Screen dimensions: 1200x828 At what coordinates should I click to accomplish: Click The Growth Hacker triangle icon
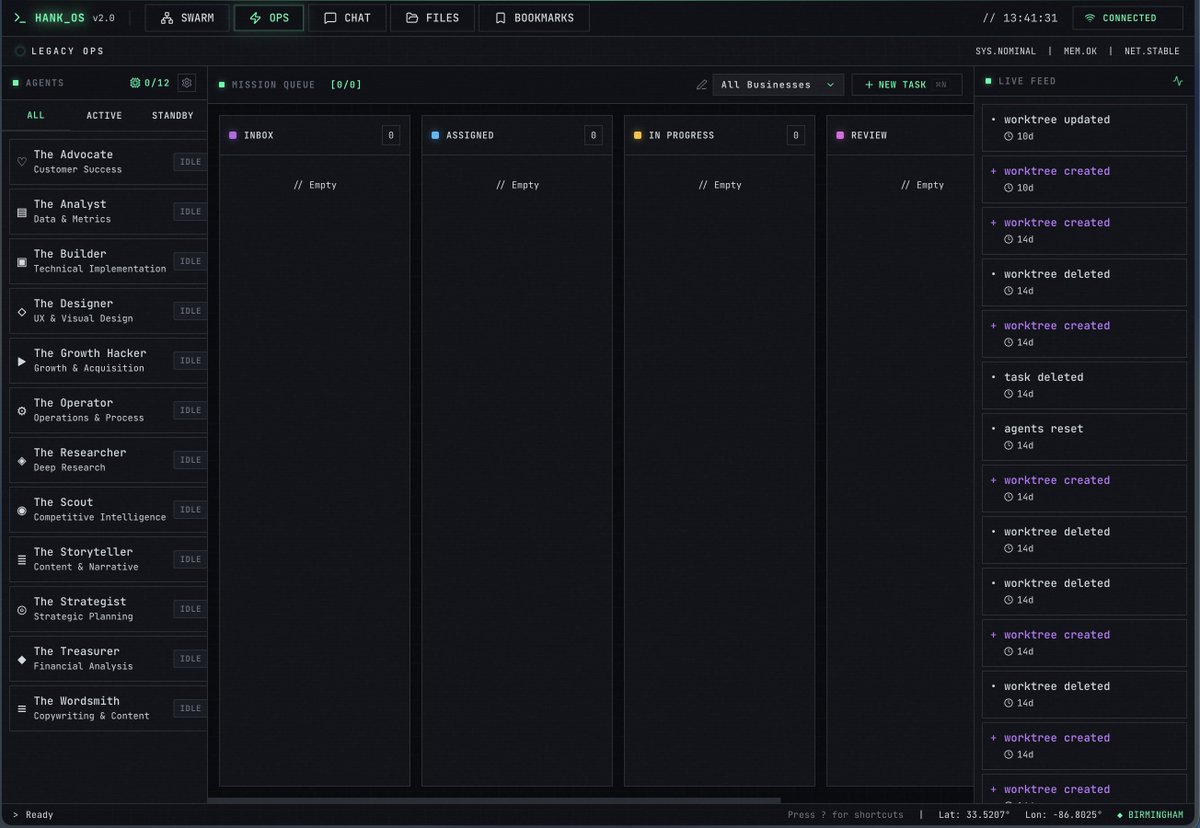[x=22, y=361]
